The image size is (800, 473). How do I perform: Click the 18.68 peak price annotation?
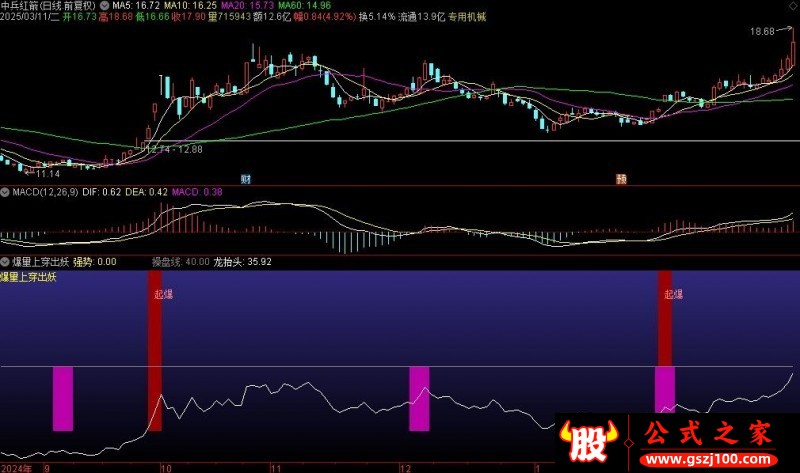(762, 32)
